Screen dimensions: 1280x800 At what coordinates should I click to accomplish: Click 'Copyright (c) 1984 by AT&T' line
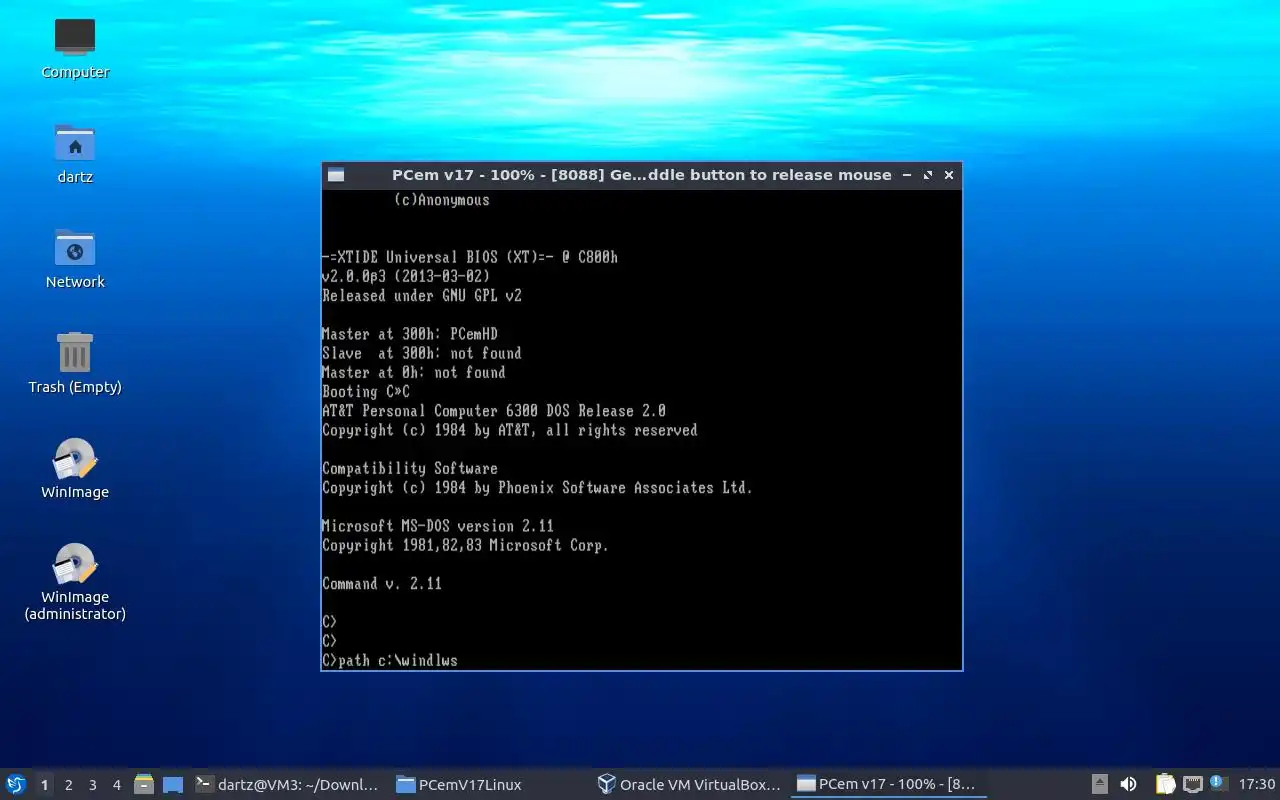(510, 430)
